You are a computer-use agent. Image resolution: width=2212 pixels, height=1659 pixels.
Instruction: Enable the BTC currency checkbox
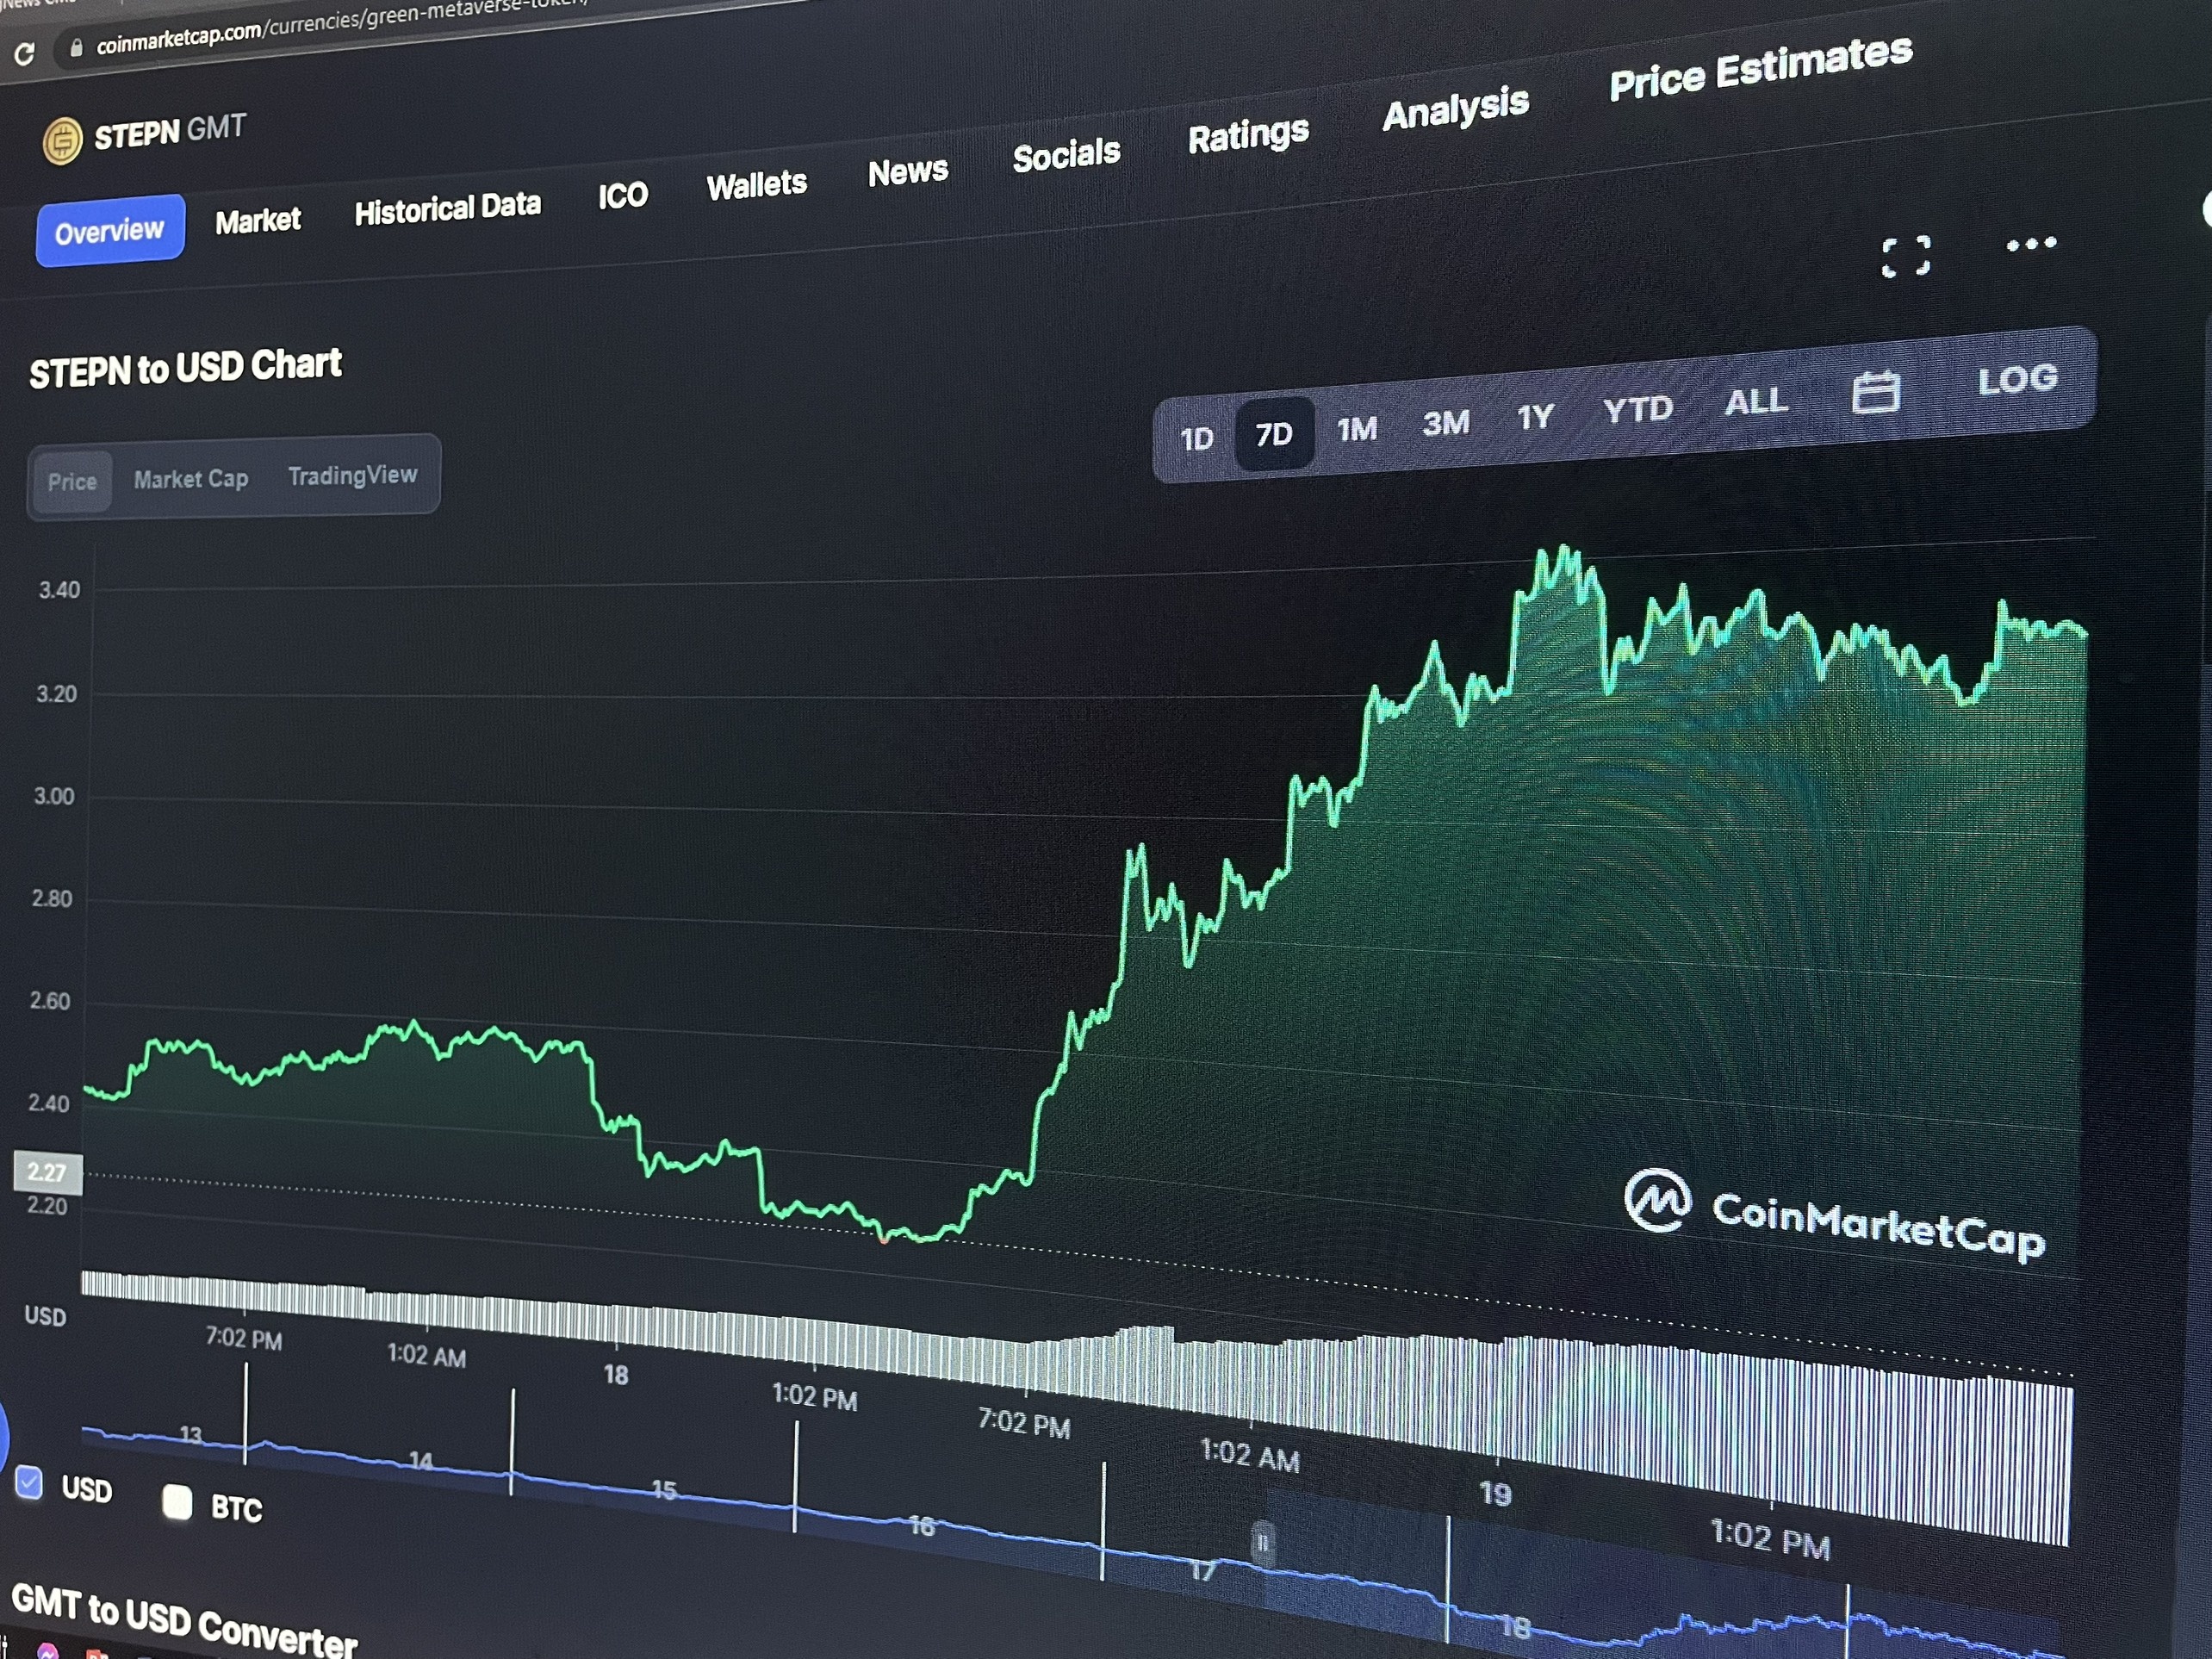177,1501
